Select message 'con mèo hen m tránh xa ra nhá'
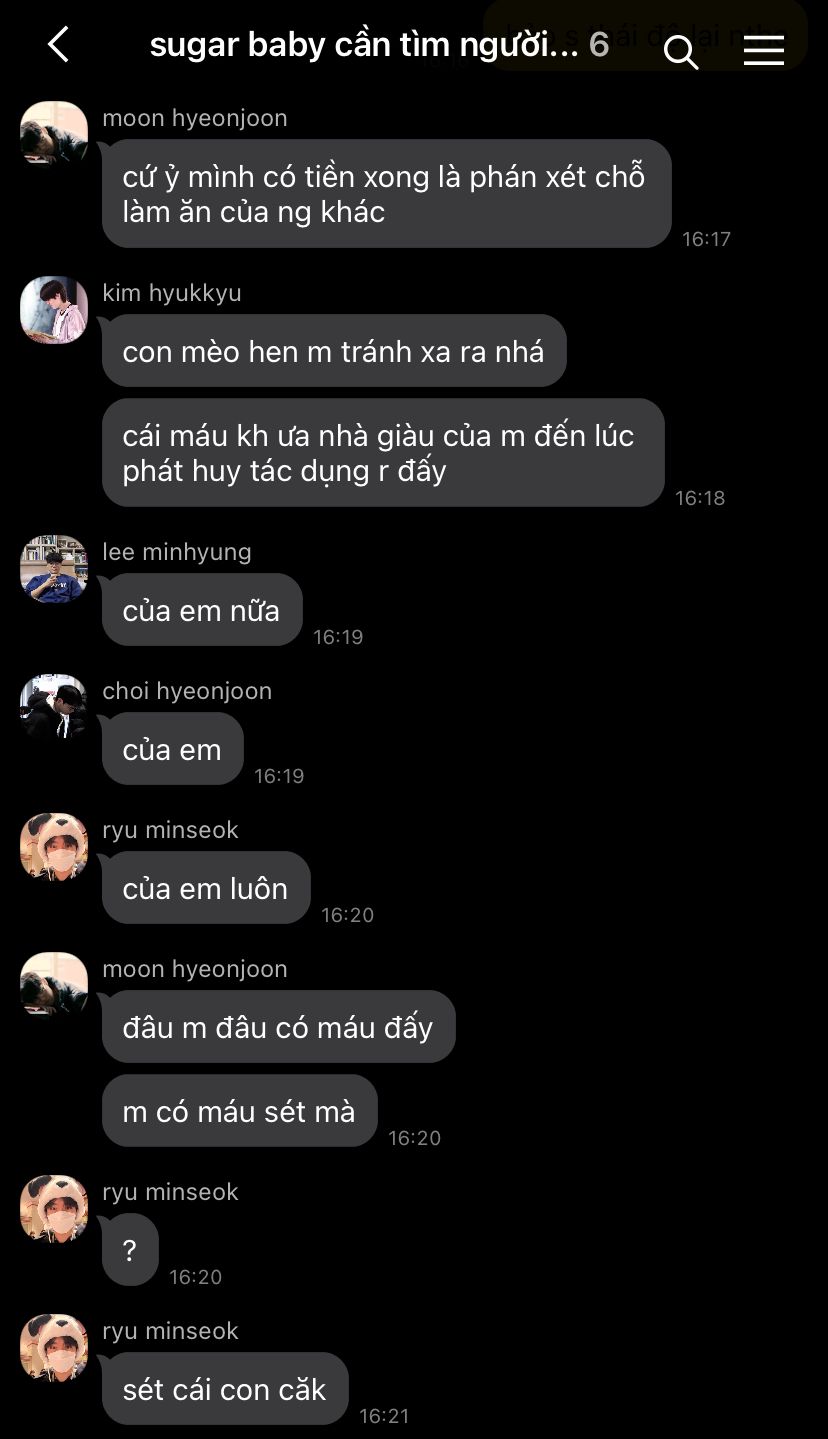 point(334,351)
